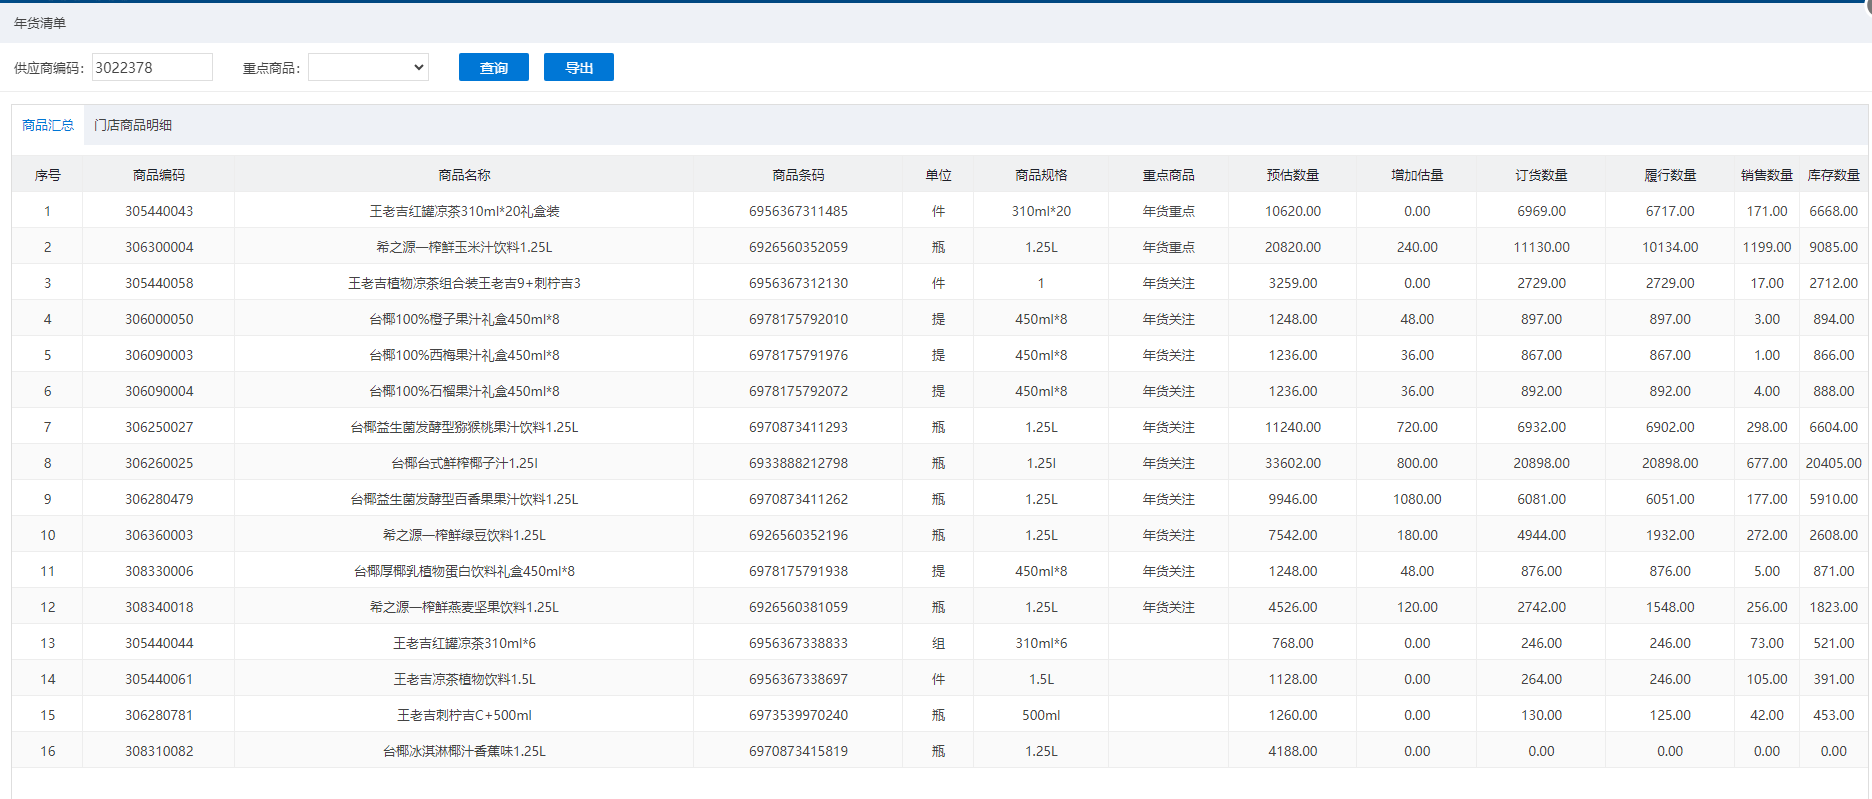Select the row for 王老吉刺柠吉C+500ml
Viewport: 1872px width, 799px height.
tap(464, 715)
